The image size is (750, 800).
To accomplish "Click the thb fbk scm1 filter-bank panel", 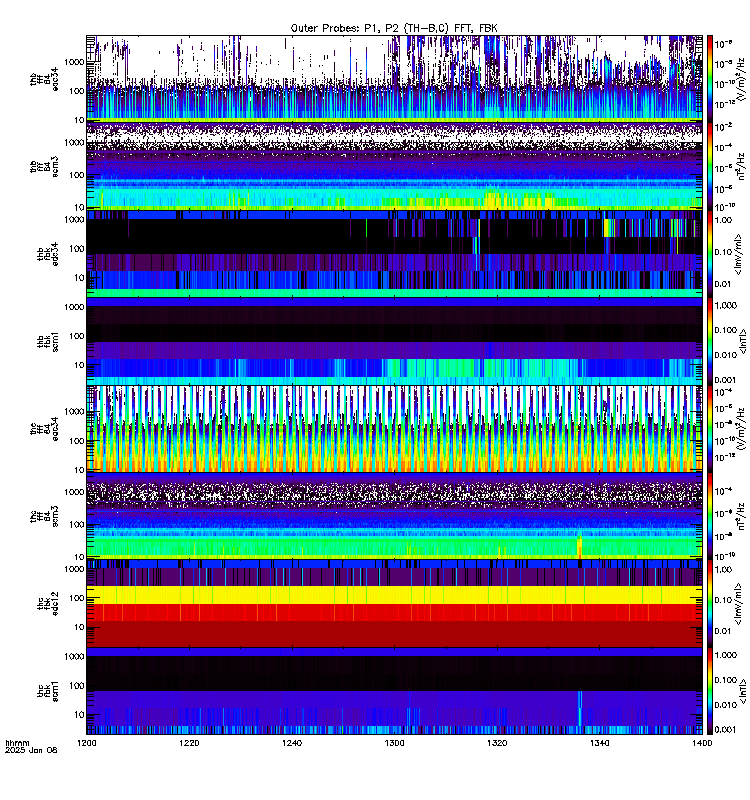I will [394, 341].
